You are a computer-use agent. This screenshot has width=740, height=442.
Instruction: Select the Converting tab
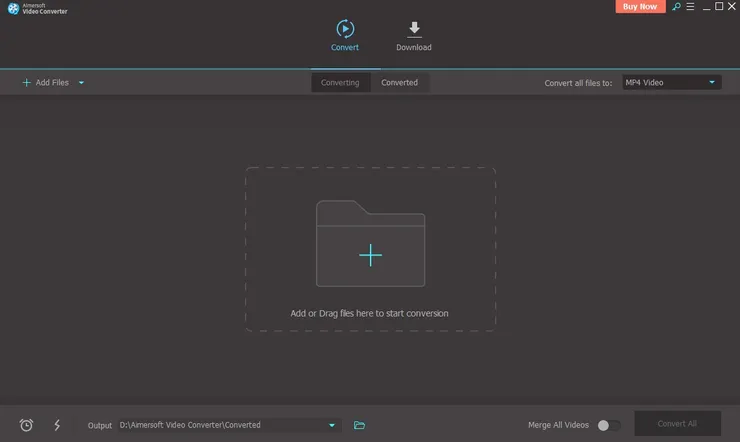tap(340, 83)
